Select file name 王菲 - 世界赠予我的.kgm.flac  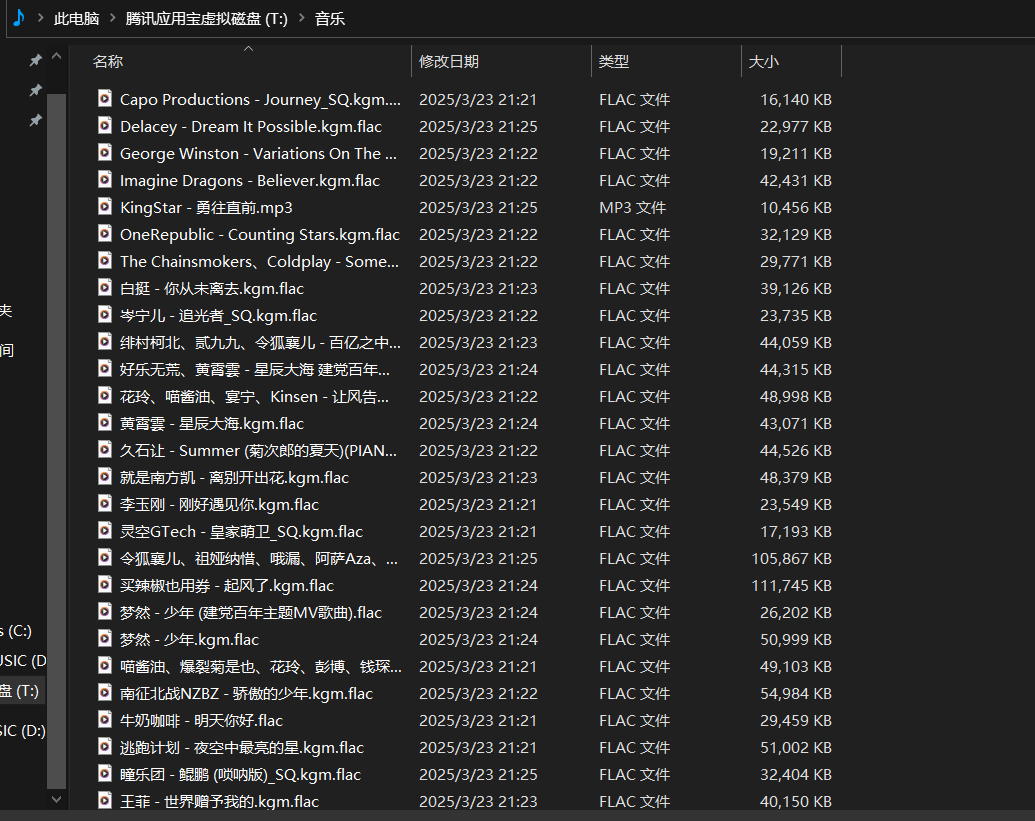219,802
